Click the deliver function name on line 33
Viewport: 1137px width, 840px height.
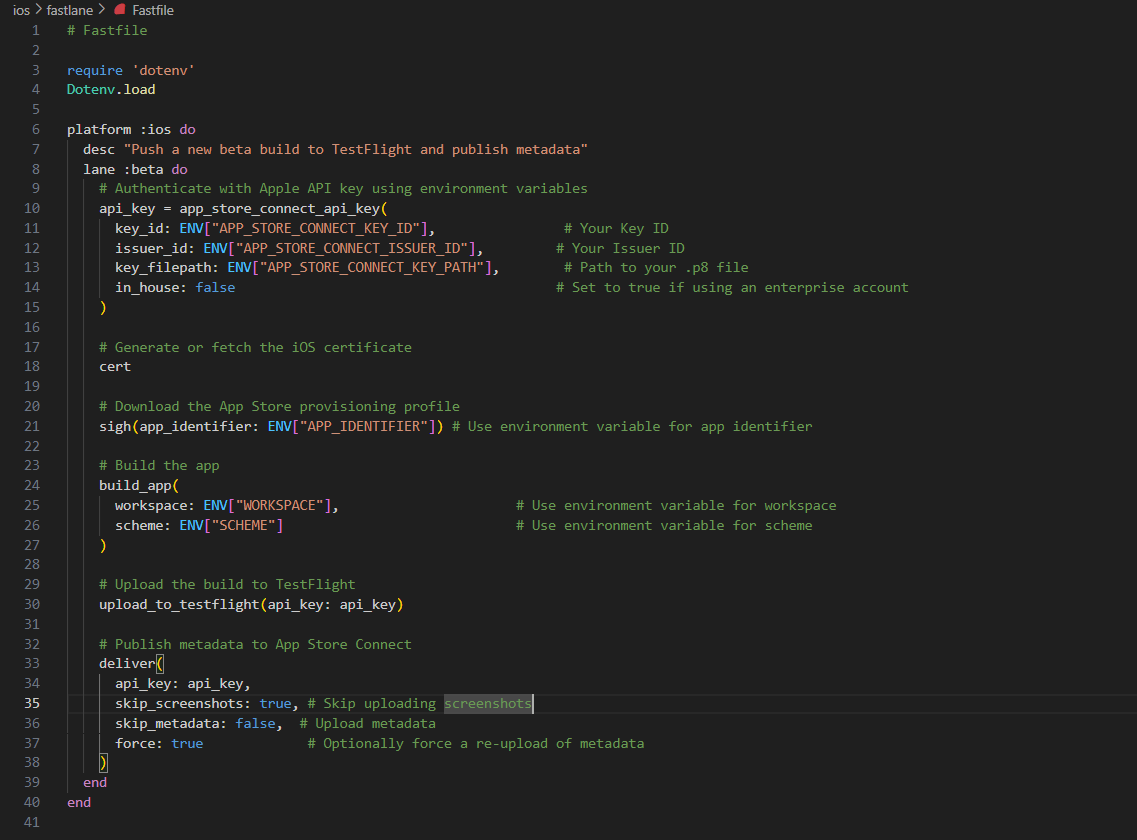127,663
